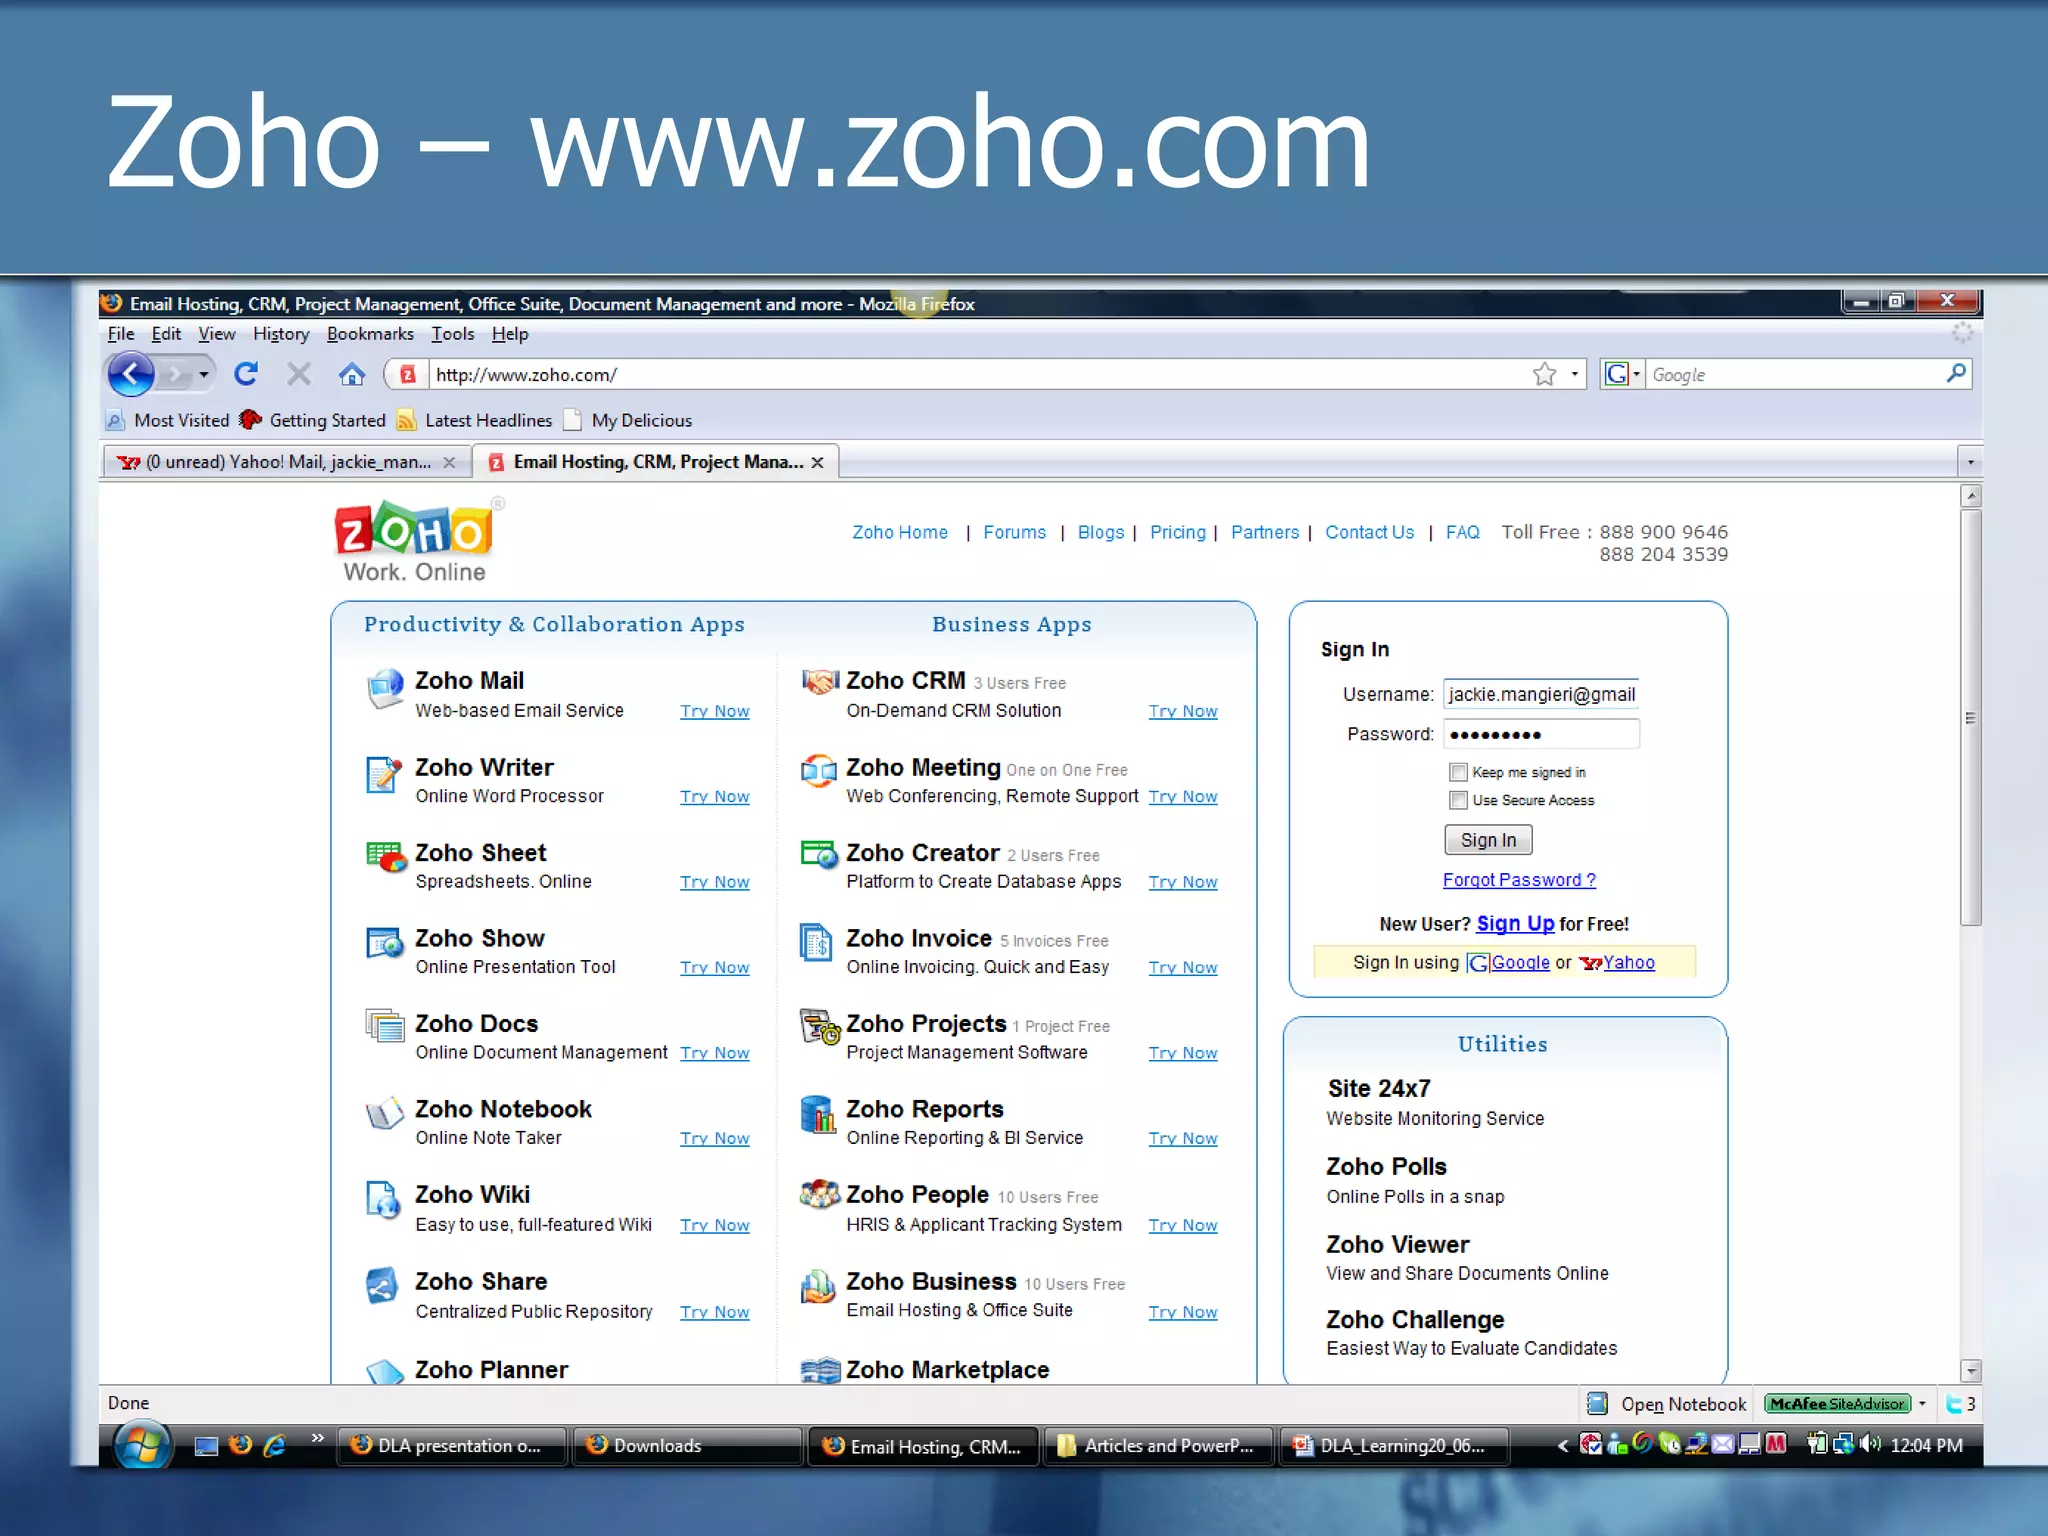The image size is (2048, 1536).
Task: Click the Zoho logo
Action: [415, 541]
